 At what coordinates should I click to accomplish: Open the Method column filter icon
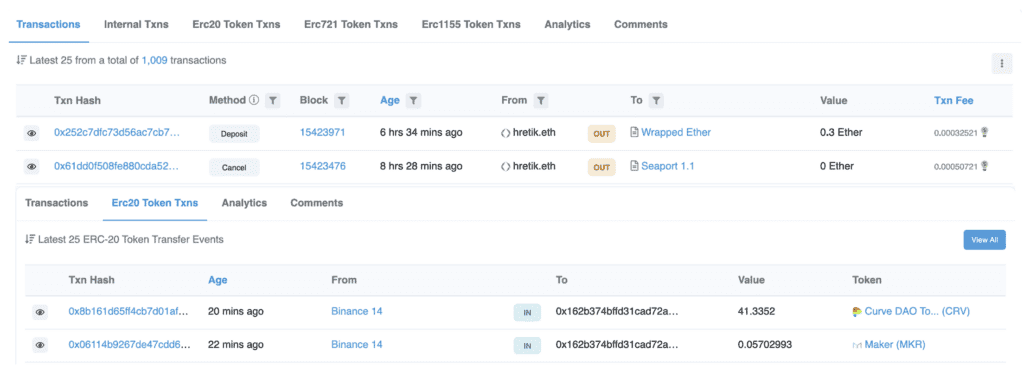click(273, 100)
